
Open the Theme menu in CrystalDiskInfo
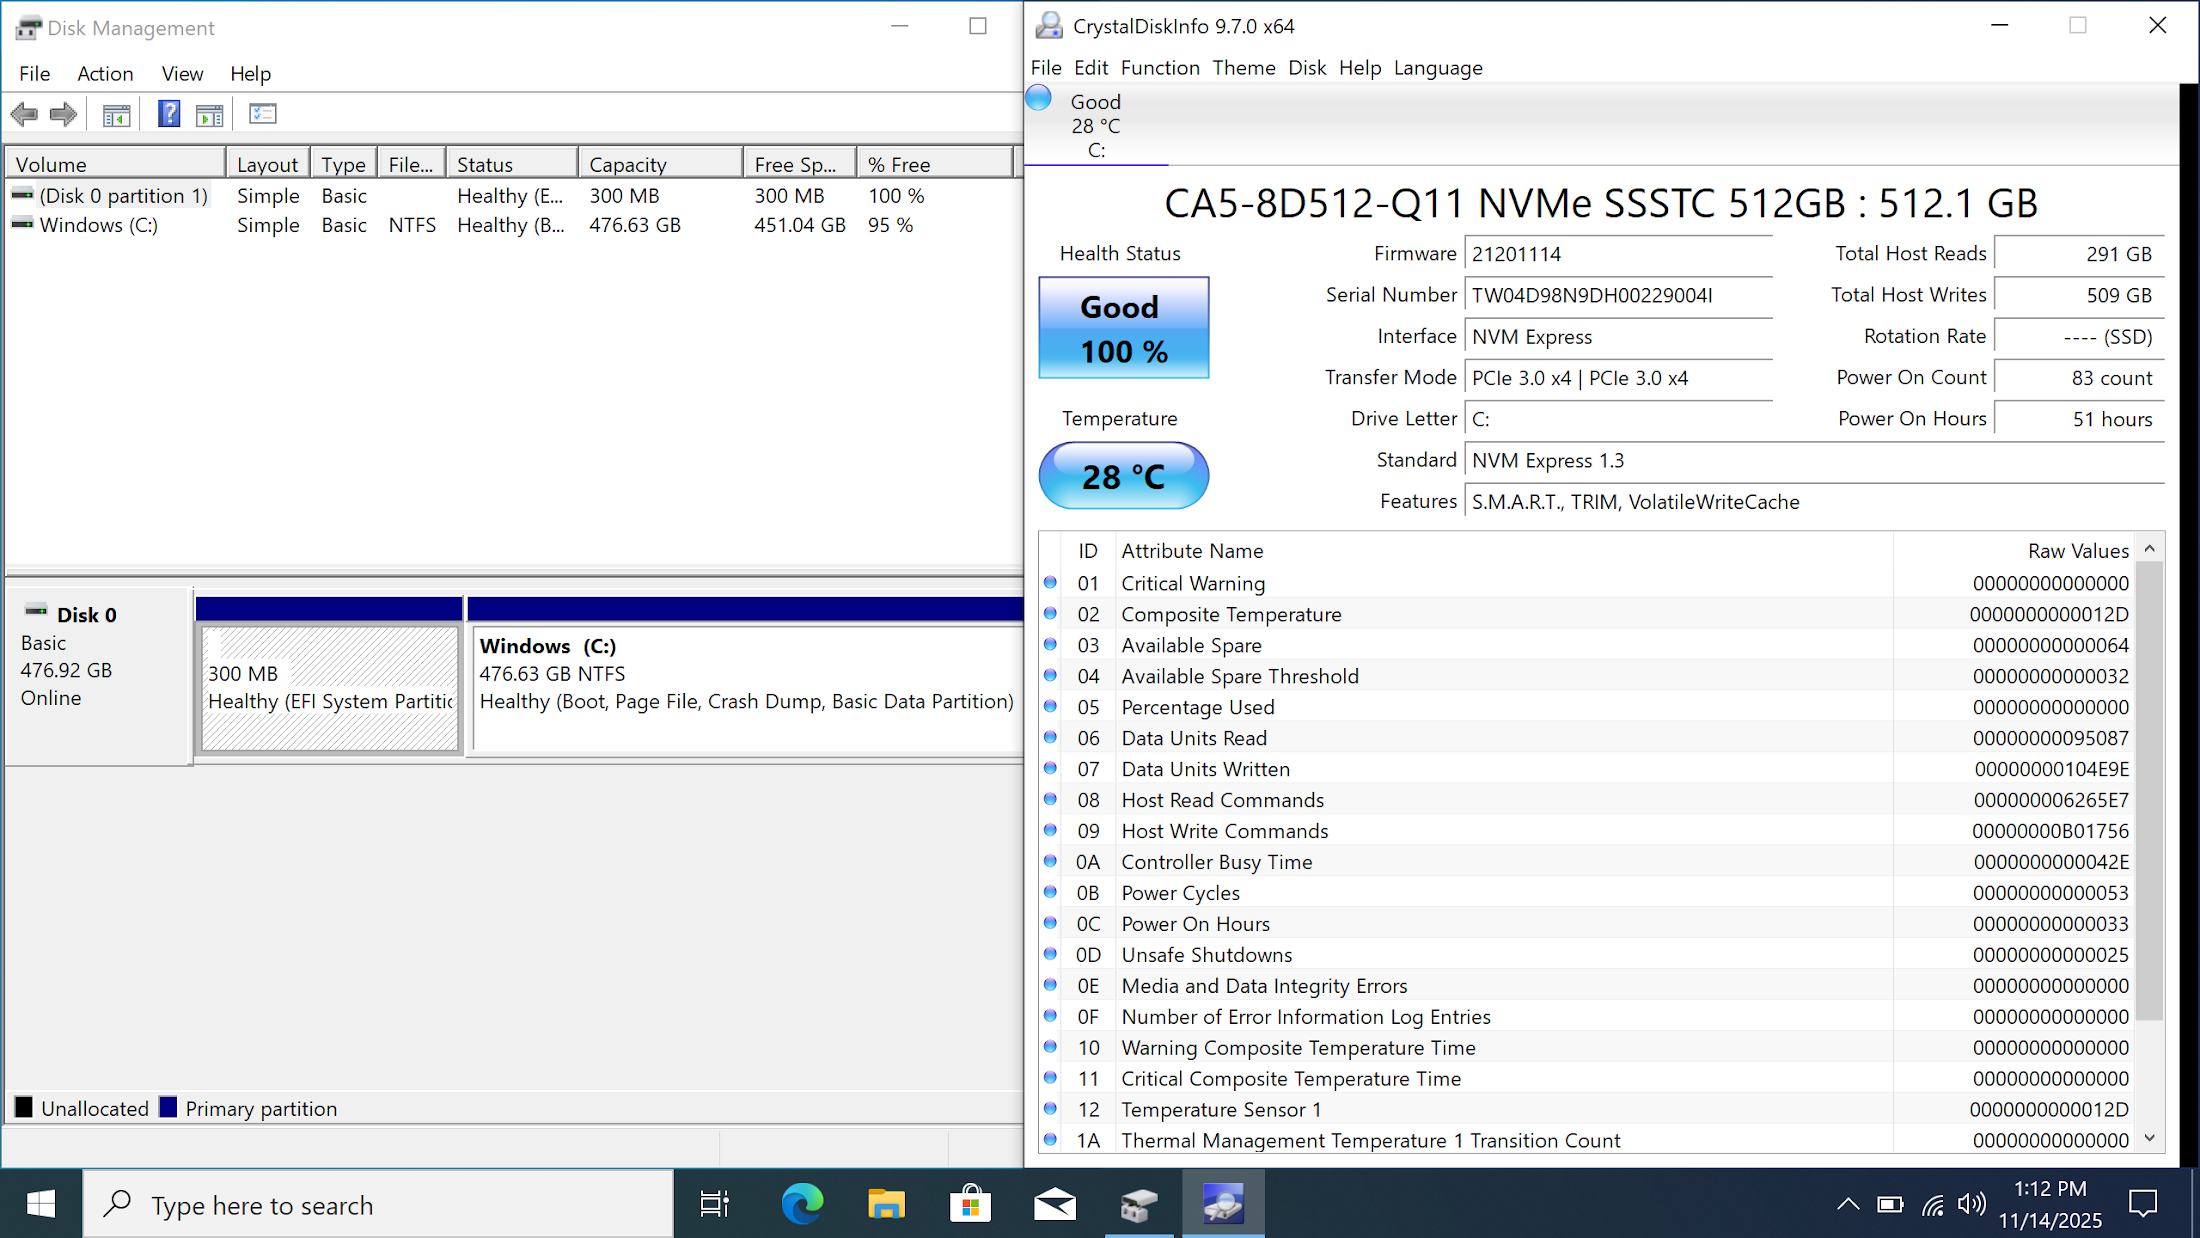point(1243,68)
